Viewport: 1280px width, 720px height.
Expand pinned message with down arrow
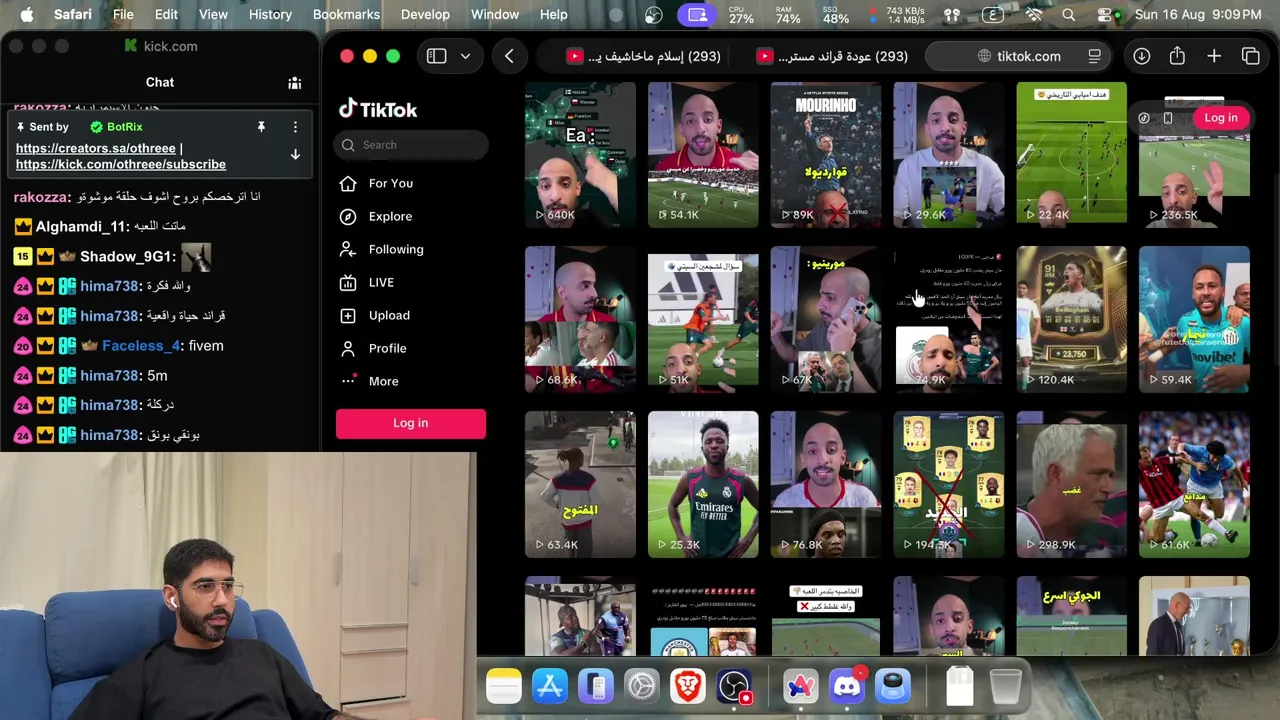point(295,155)
